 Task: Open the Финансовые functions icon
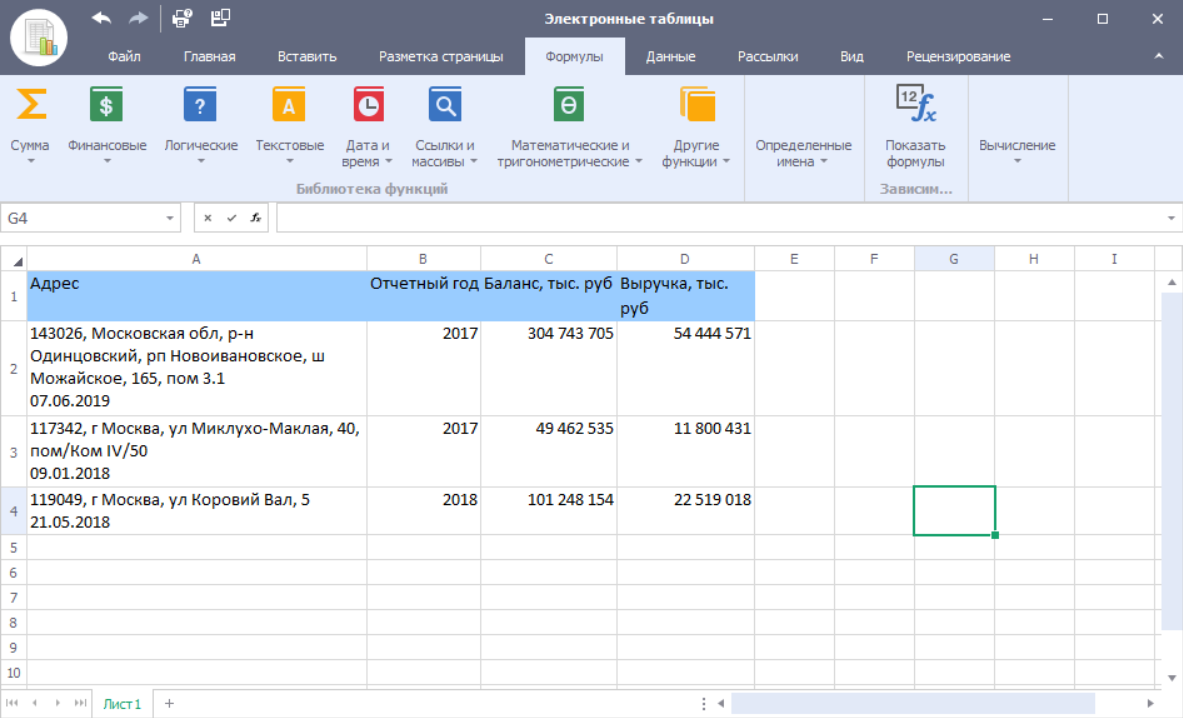(107, 104)
